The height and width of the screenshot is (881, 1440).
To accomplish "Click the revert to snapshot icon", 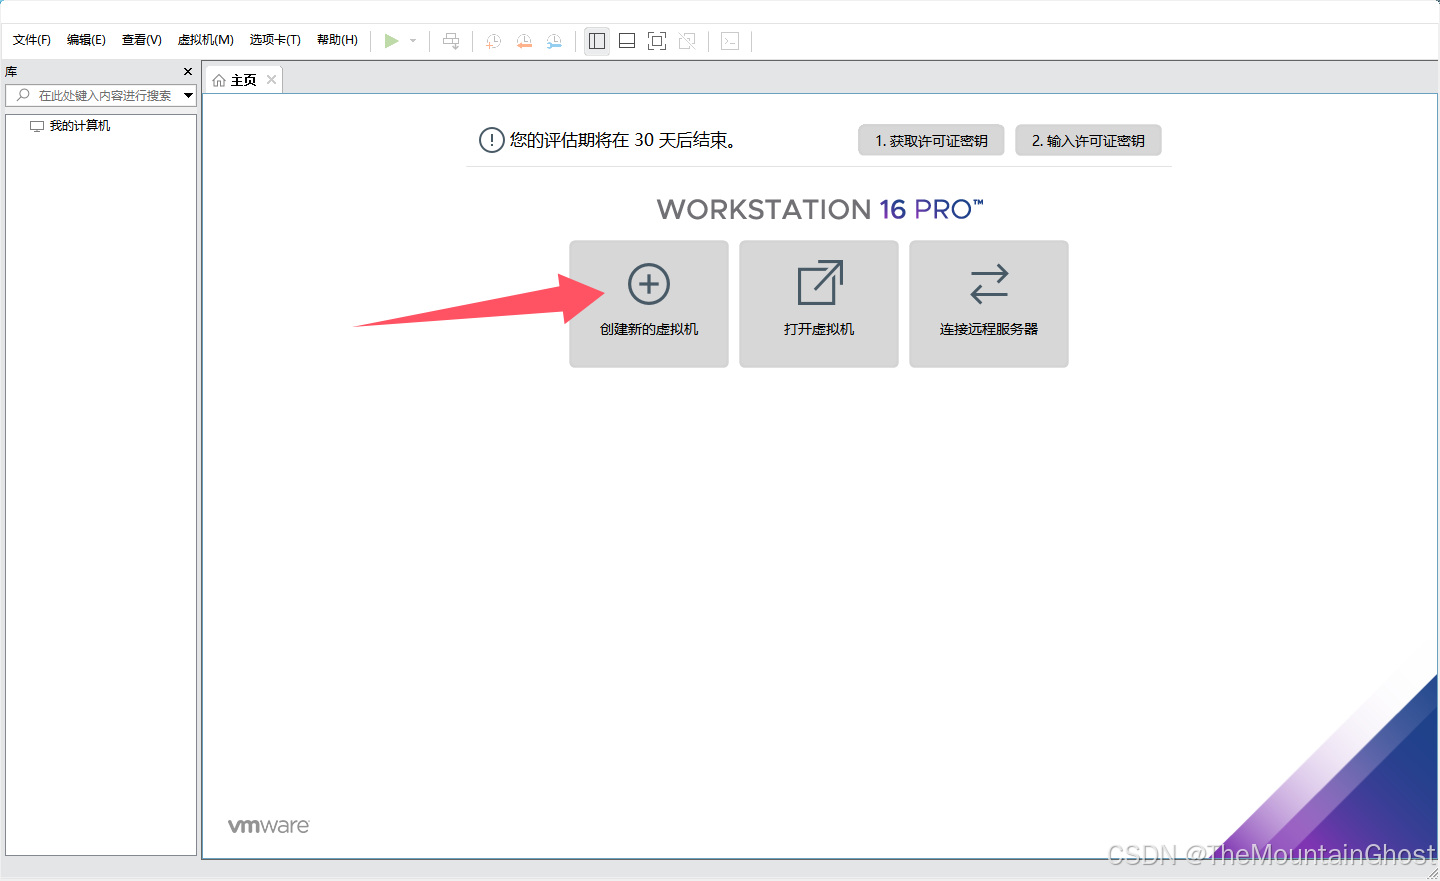I will pyautogui.click(x=524, y=41).
